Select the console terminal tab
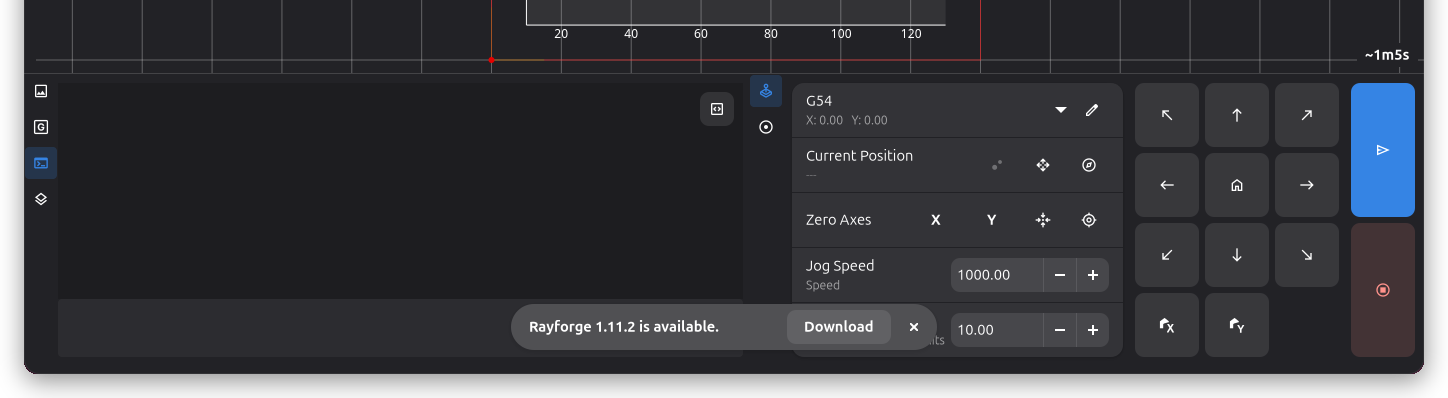 pyautogui.click(x=41, y=163)
